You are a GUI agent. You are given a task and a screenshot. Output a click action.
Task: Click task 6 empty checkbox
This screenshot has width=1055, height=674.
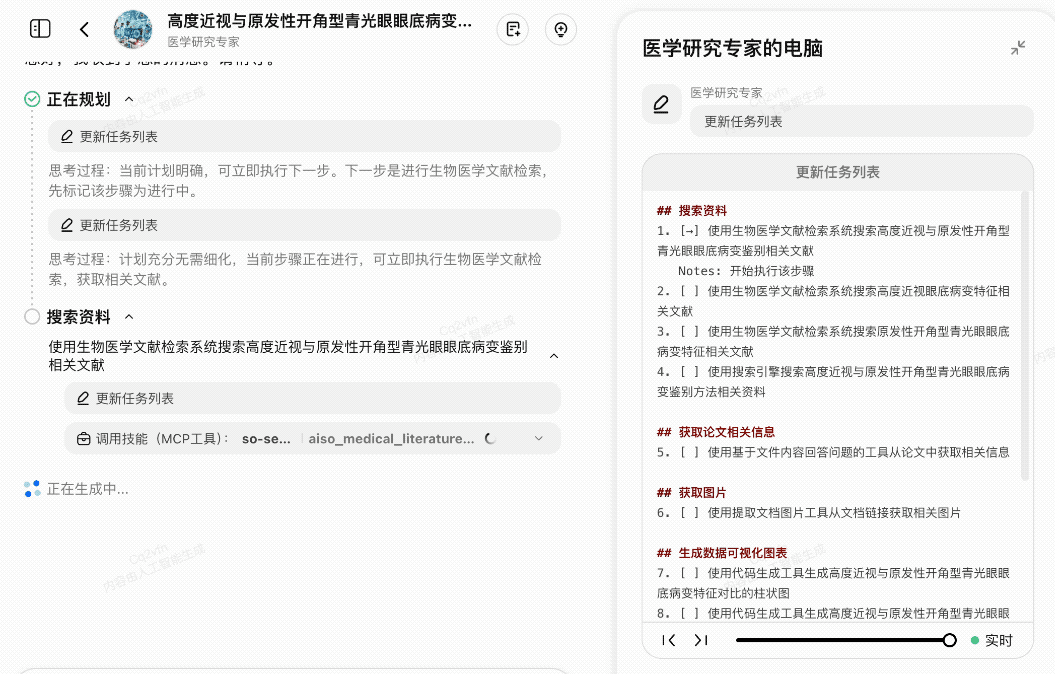[689, 513]
